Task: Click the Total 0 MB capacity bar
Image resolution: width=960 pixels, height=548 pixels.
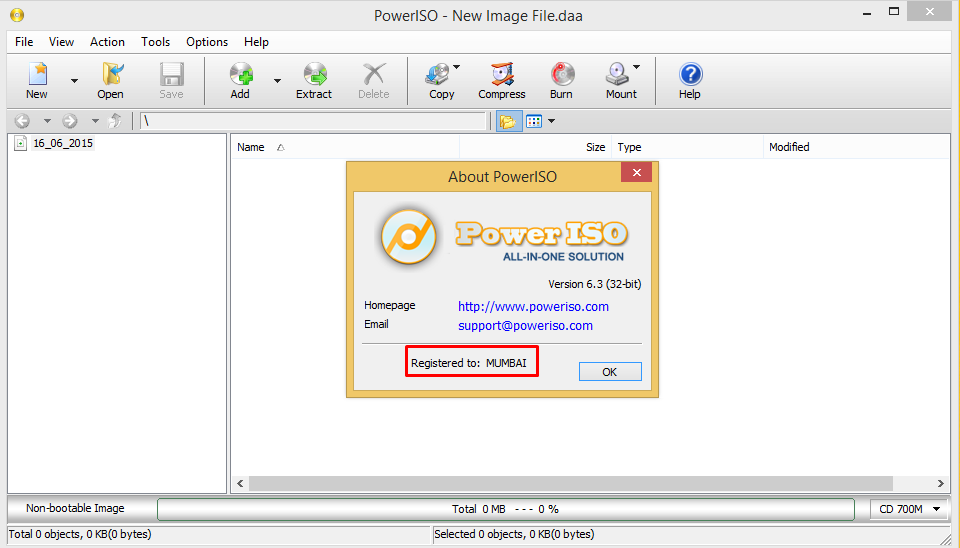Action: pos(506,509)
